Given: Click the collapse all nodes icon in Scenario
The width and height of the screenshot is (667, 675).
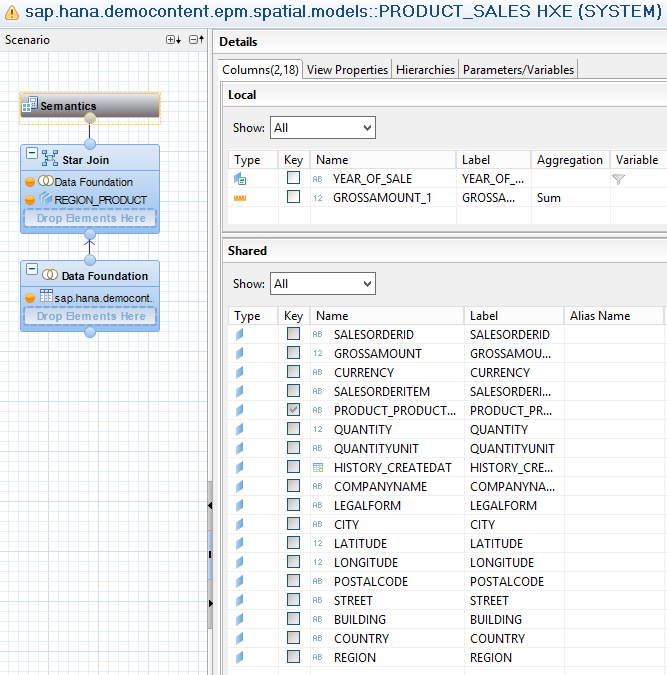Looking at the screenshot, I should pyautogui.click(x=196, y=40).
